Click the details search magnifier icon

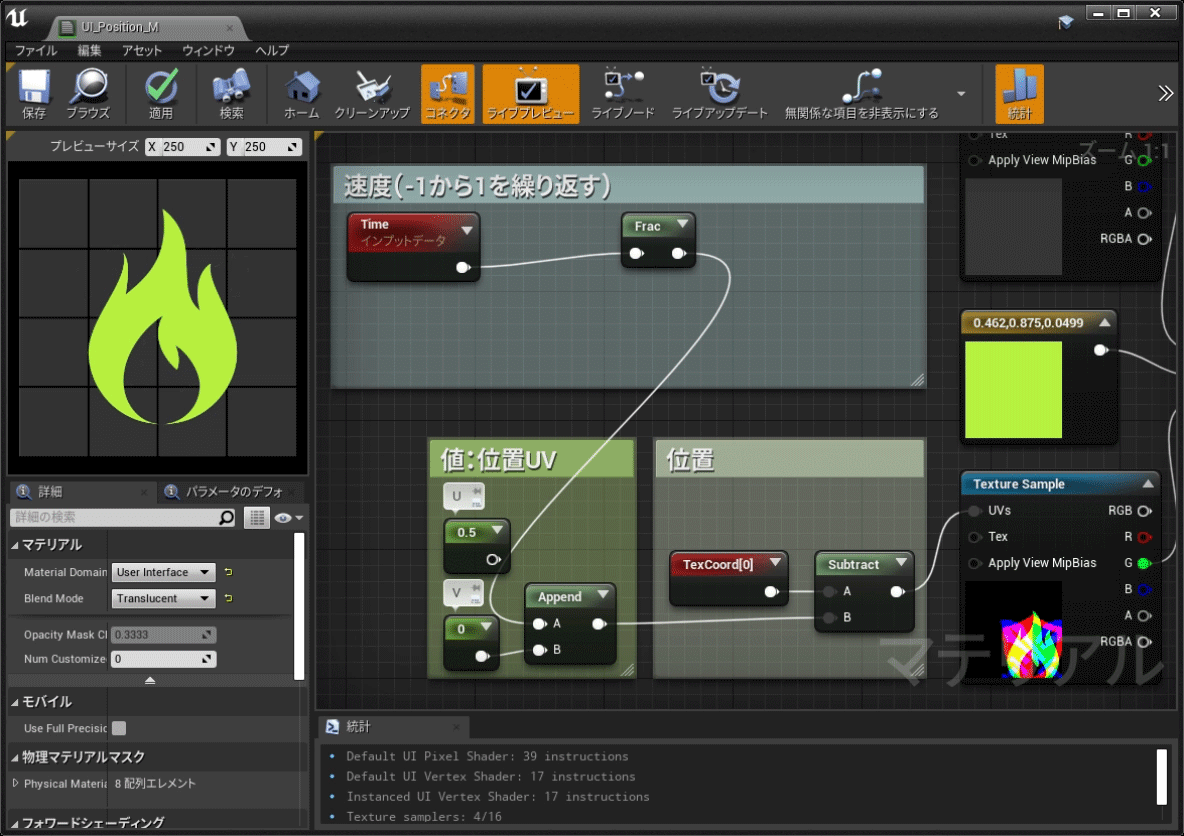click(x=227, y=517)
